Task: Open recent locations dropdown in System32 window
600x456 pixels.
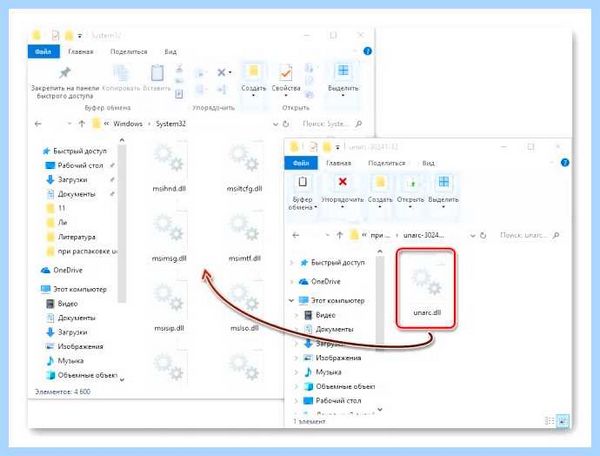Action: pyautogui.click(x=69, y=124)
